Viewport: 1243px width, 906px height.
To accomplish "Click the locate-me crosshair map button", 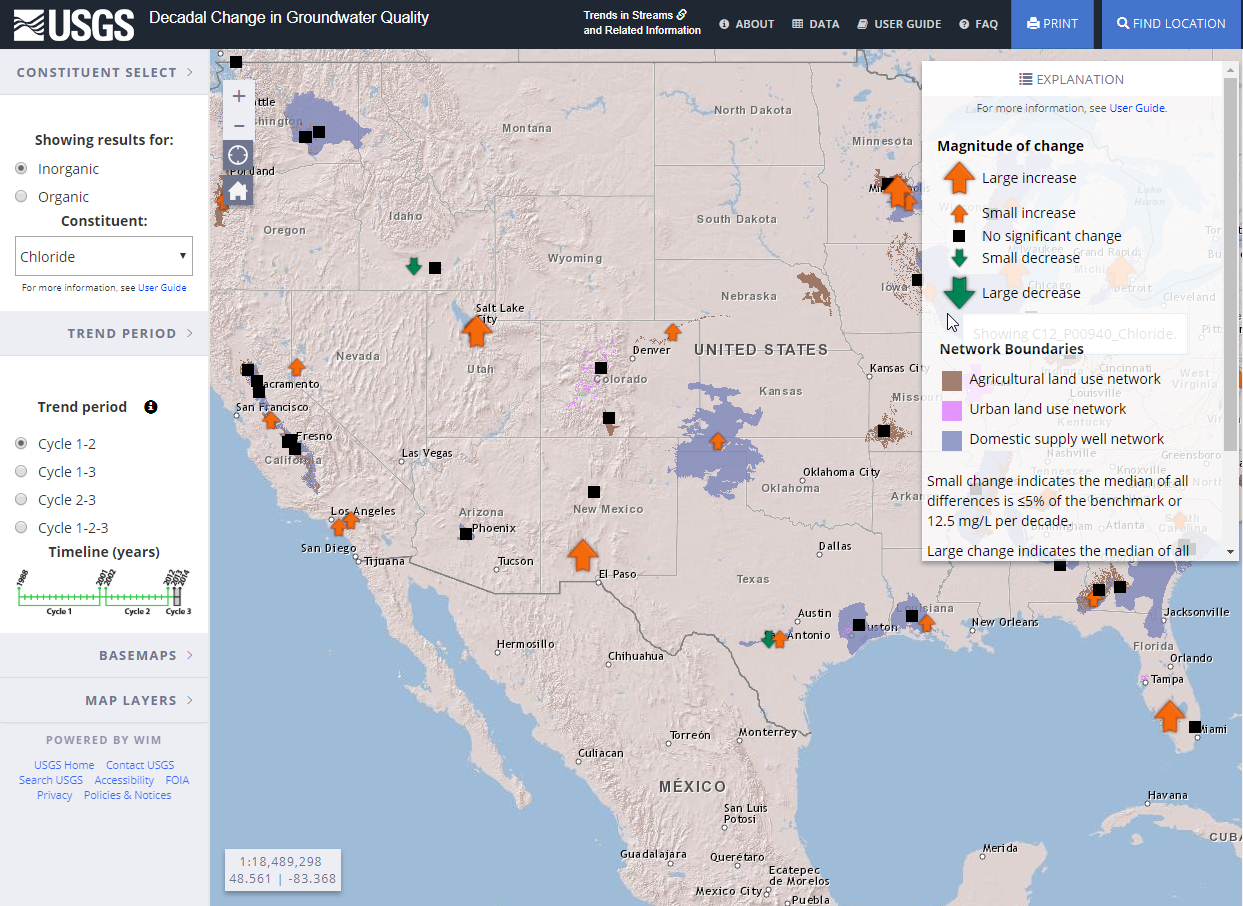I will point(238,156).
